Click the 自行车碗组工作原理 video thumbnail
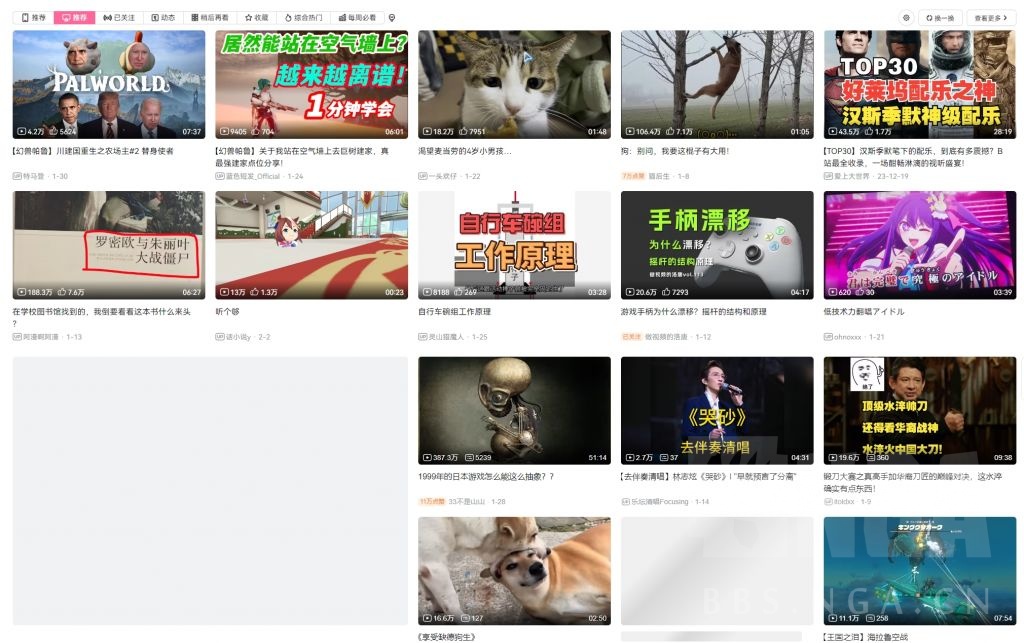Screen dimensions: 1024x643 tap(513, 243)
